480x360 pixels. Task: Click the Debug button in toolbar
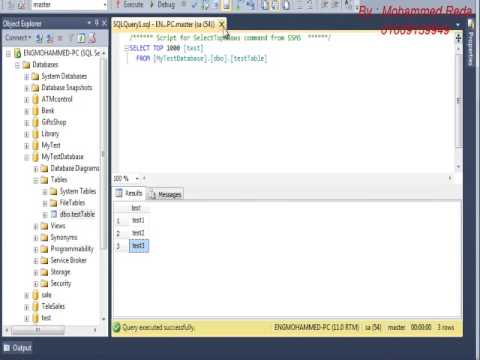(x=163, y=5)
